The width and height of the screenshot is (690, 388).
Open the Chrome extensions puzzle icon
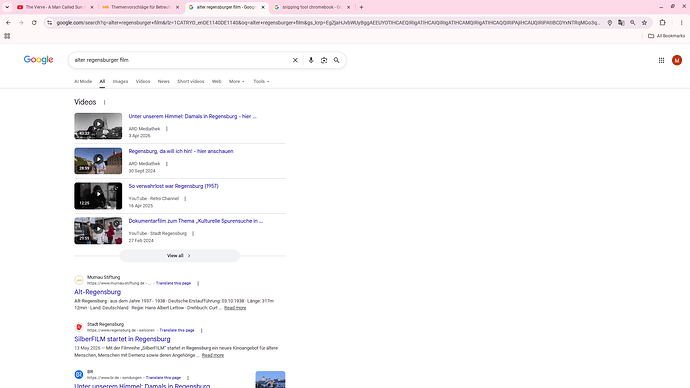coord(662,22)
